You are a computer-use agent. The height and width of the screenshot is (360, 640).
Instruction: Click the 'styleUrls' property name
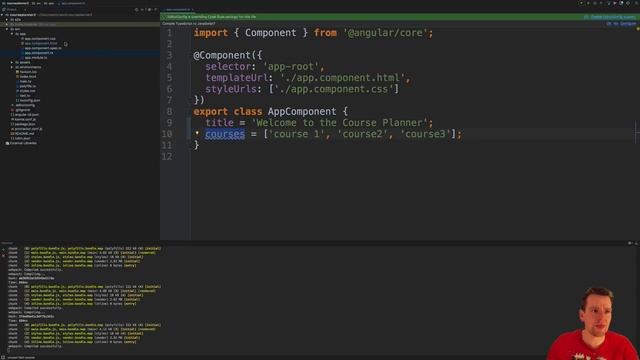tap(231, 89)
